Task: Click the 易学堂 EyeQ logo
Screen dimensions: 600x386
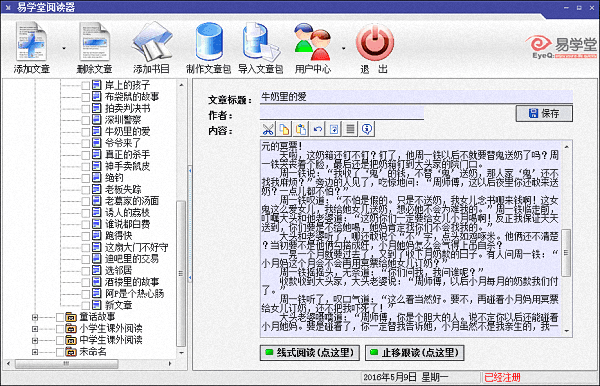Action: pos(561,47)
